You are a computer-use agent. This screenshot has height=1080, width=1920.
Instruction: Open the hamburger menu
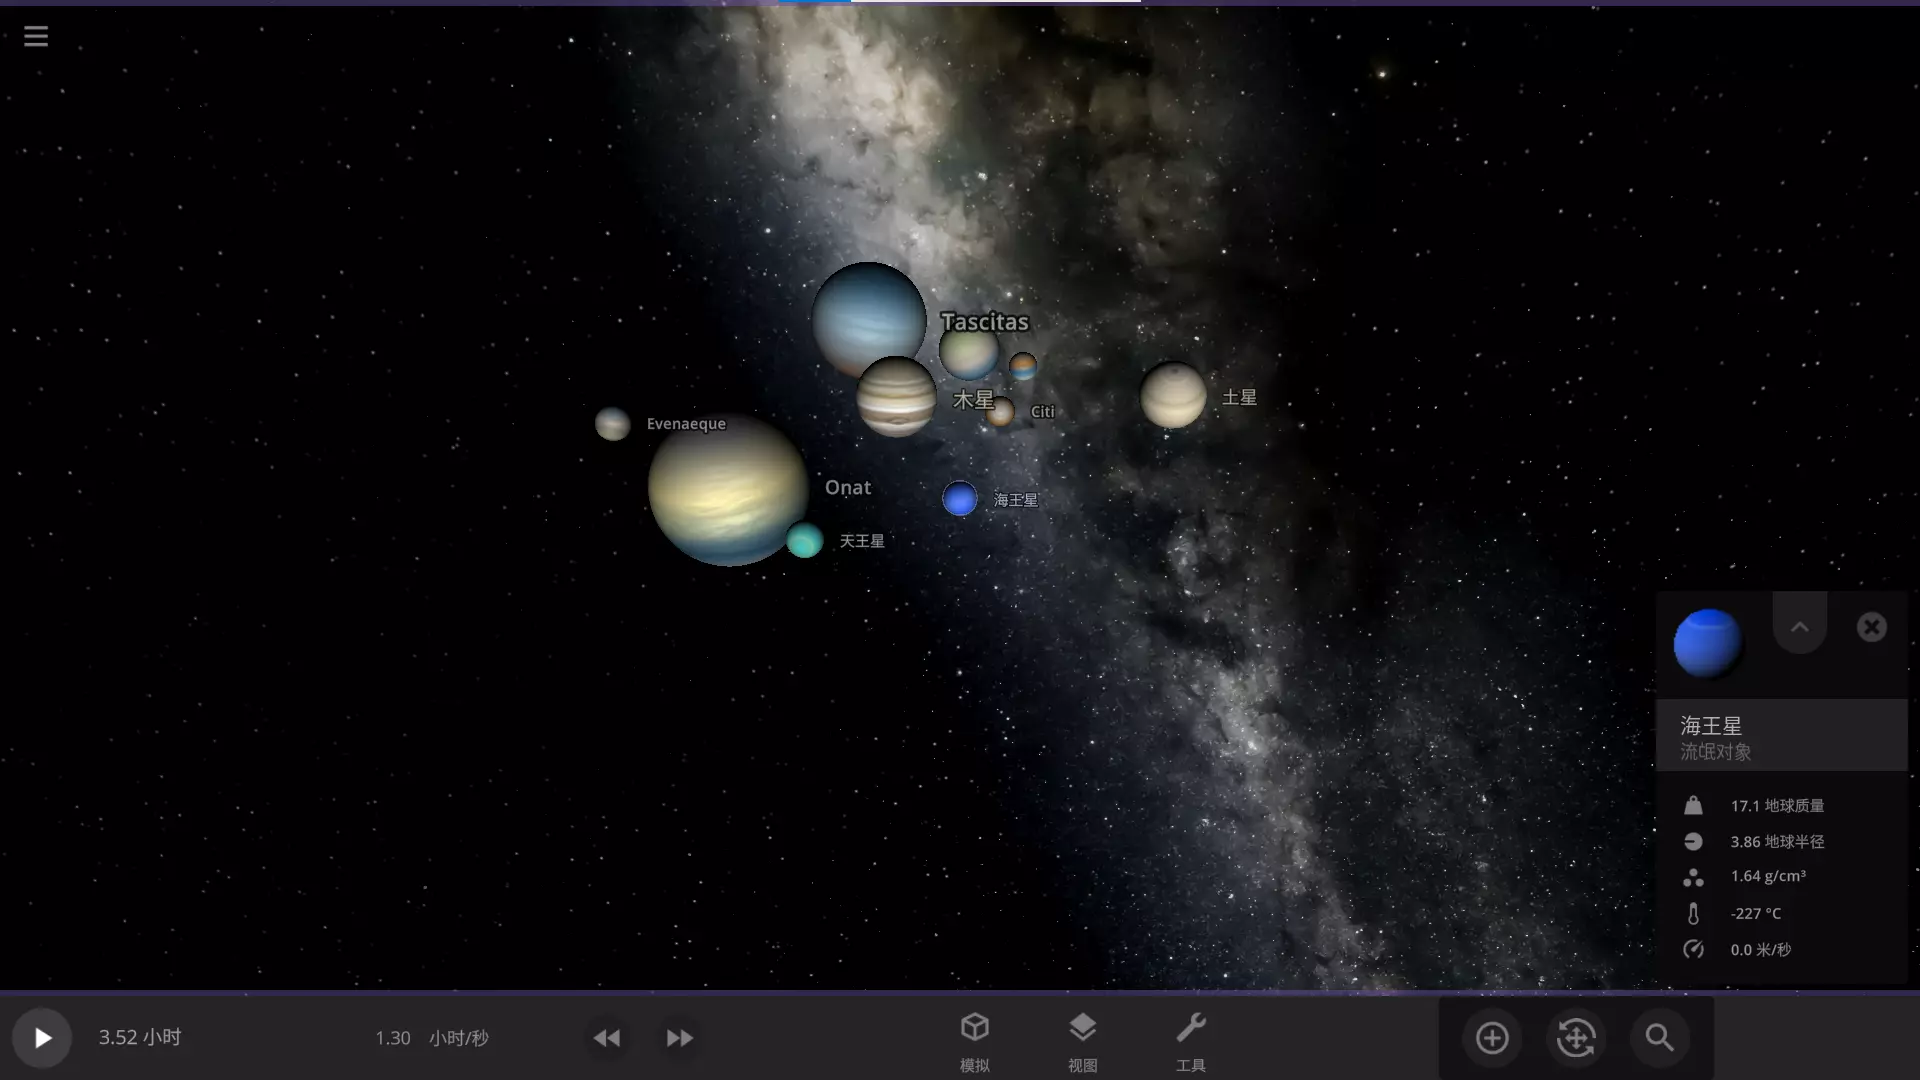tap(36, 37)
